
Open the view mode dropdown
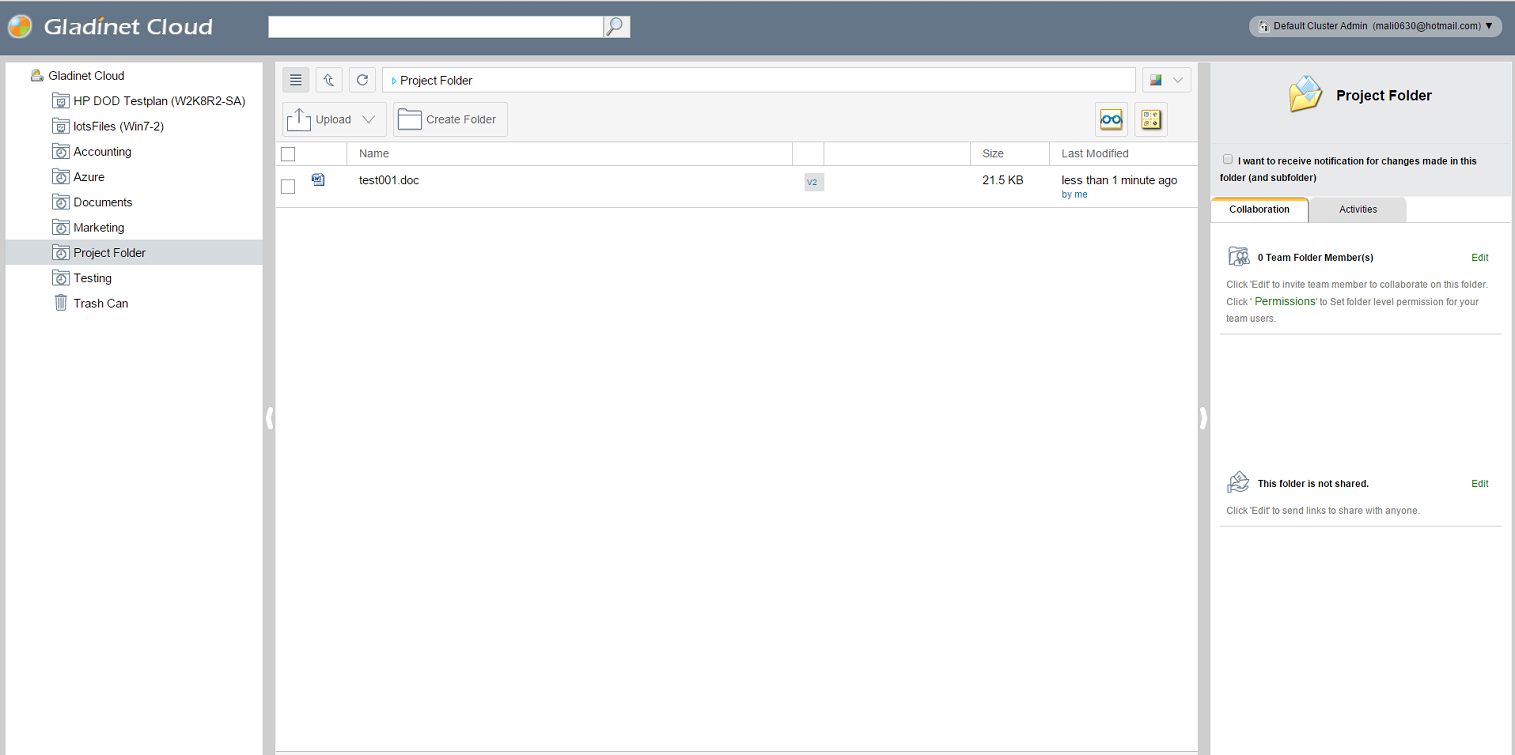tap(1166, 80)
